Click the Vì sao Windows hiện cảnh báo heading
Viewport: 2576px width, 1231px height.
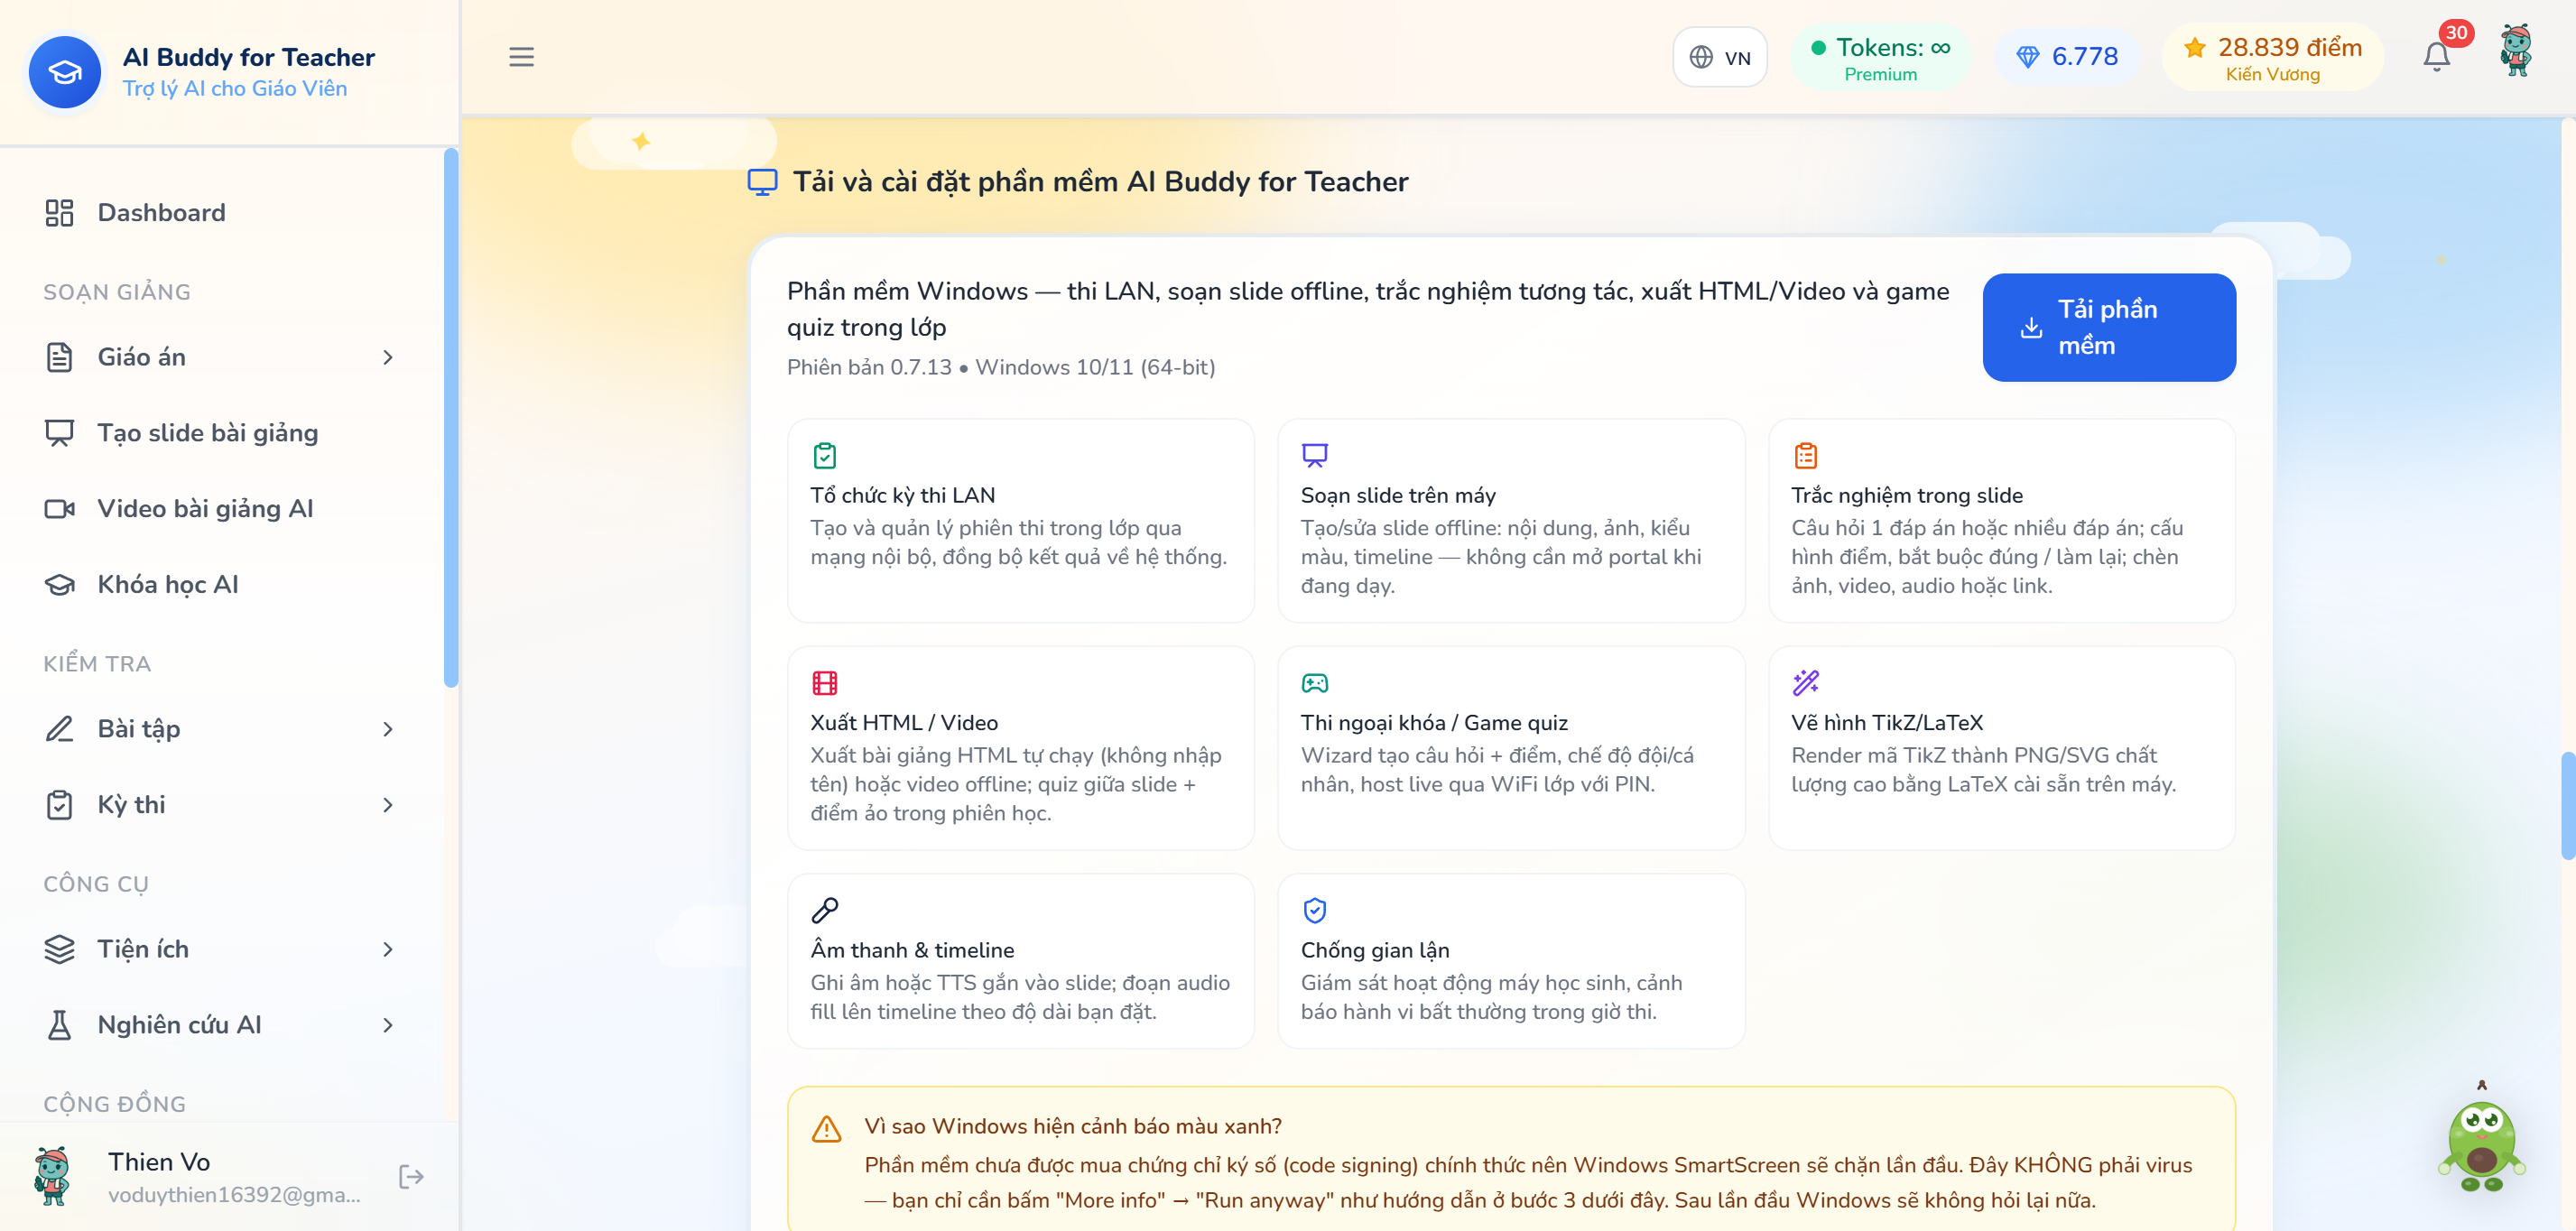click(x=1073, y=1126)
